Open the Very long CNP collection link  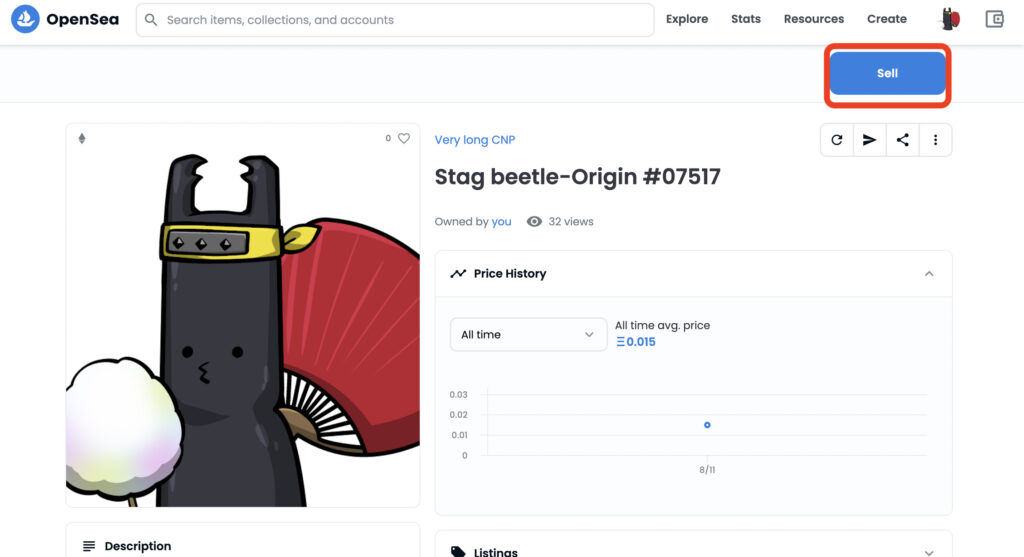(475, 140)
